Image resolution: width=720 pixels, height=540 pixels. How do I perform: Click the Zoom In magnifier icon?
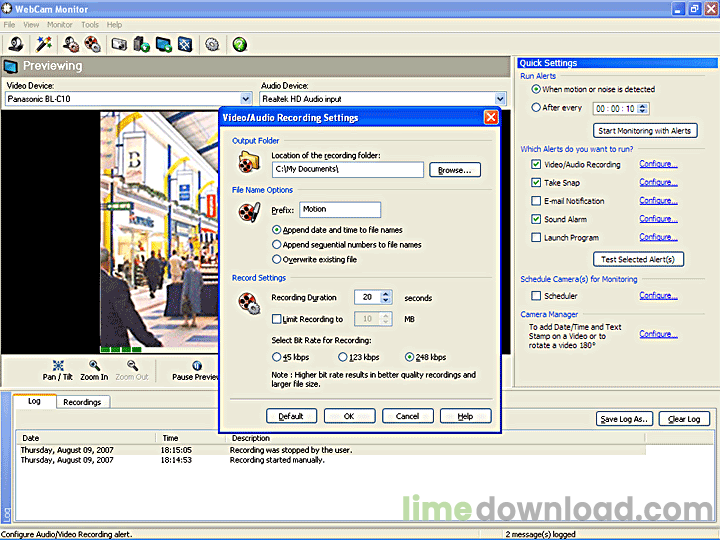94,366
